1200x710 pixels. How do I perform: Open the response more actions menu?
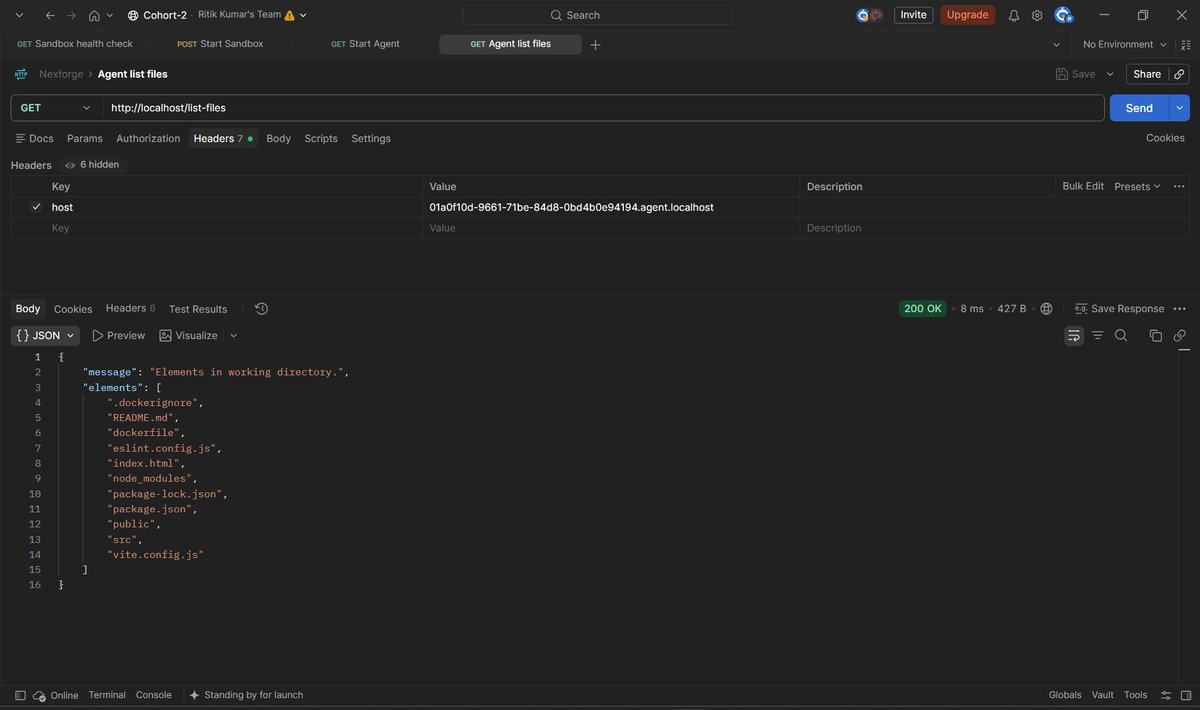tap(1179, 309)
